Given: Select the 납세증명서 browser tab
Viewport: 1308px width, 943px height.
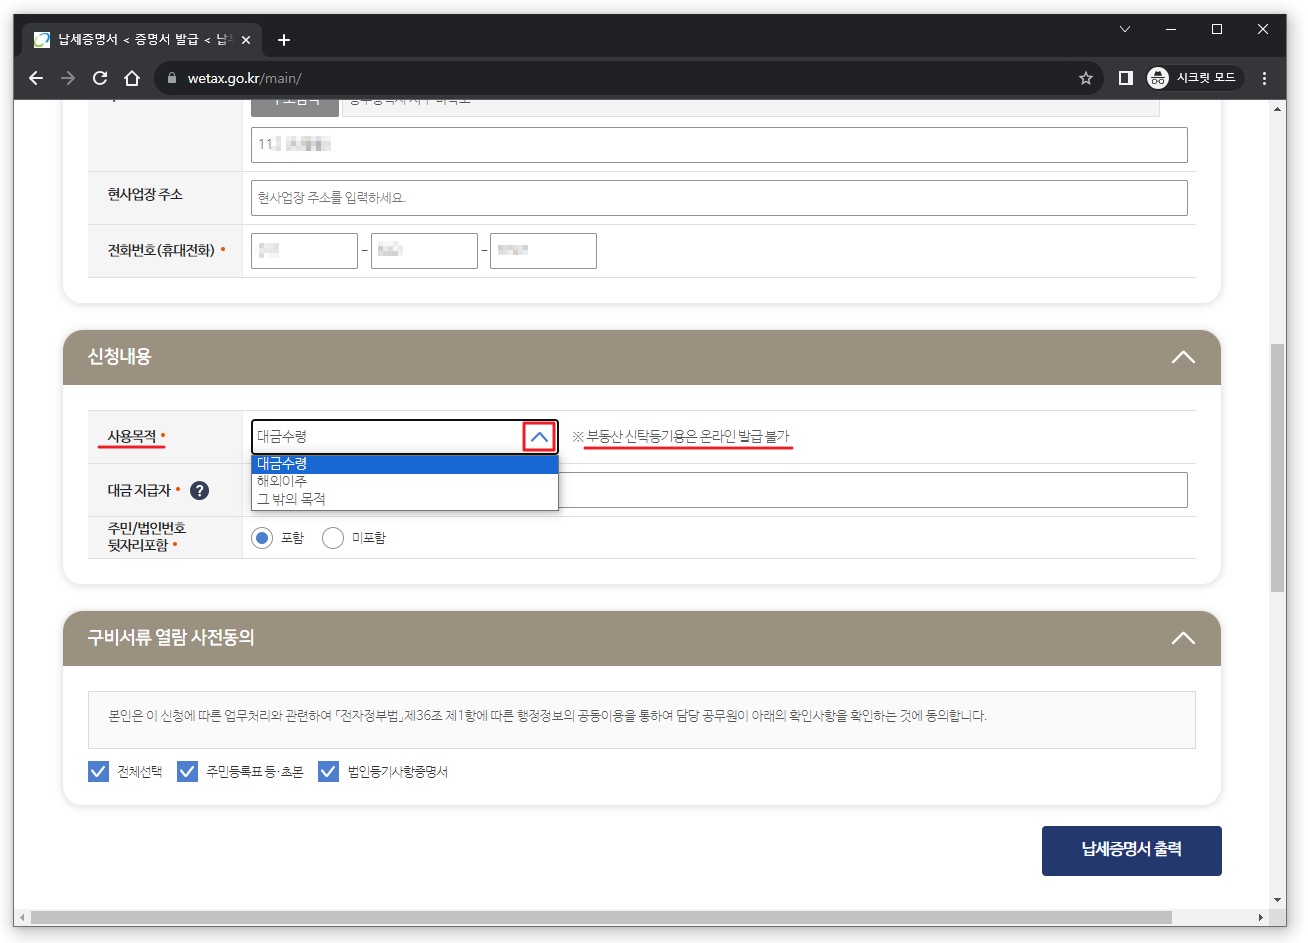Looking at the screenshot, I should click(142, 40).
